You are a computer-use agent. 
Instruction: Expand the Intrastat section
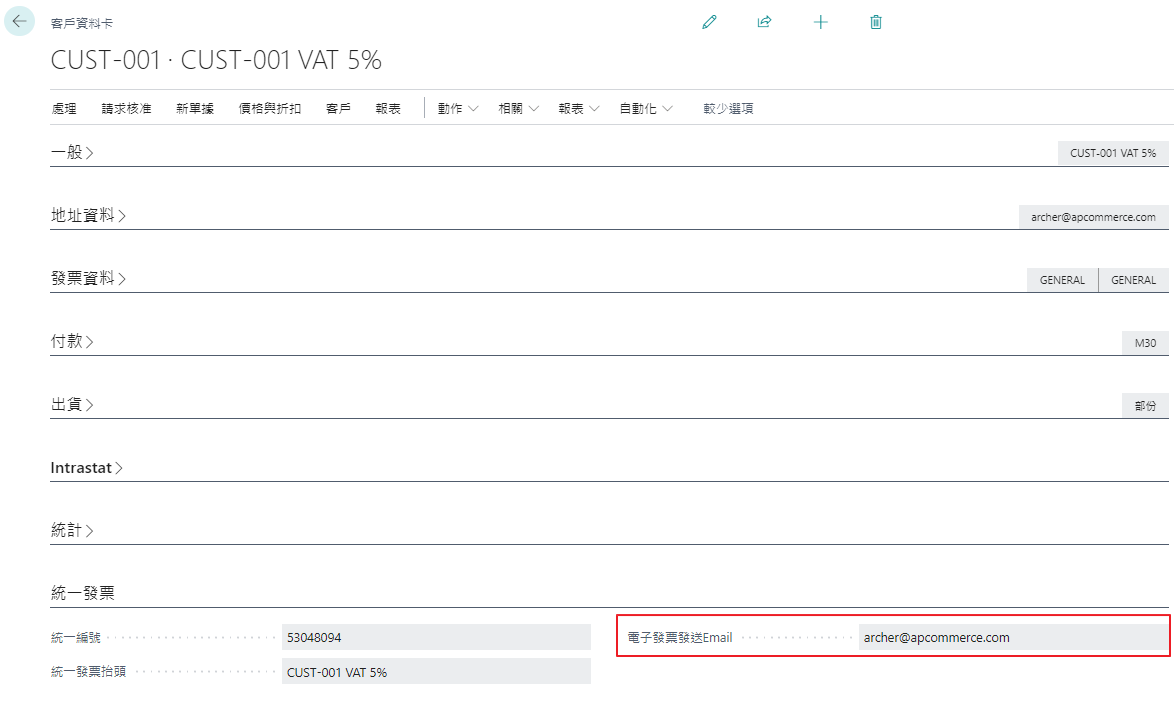[x=86, y=468]
